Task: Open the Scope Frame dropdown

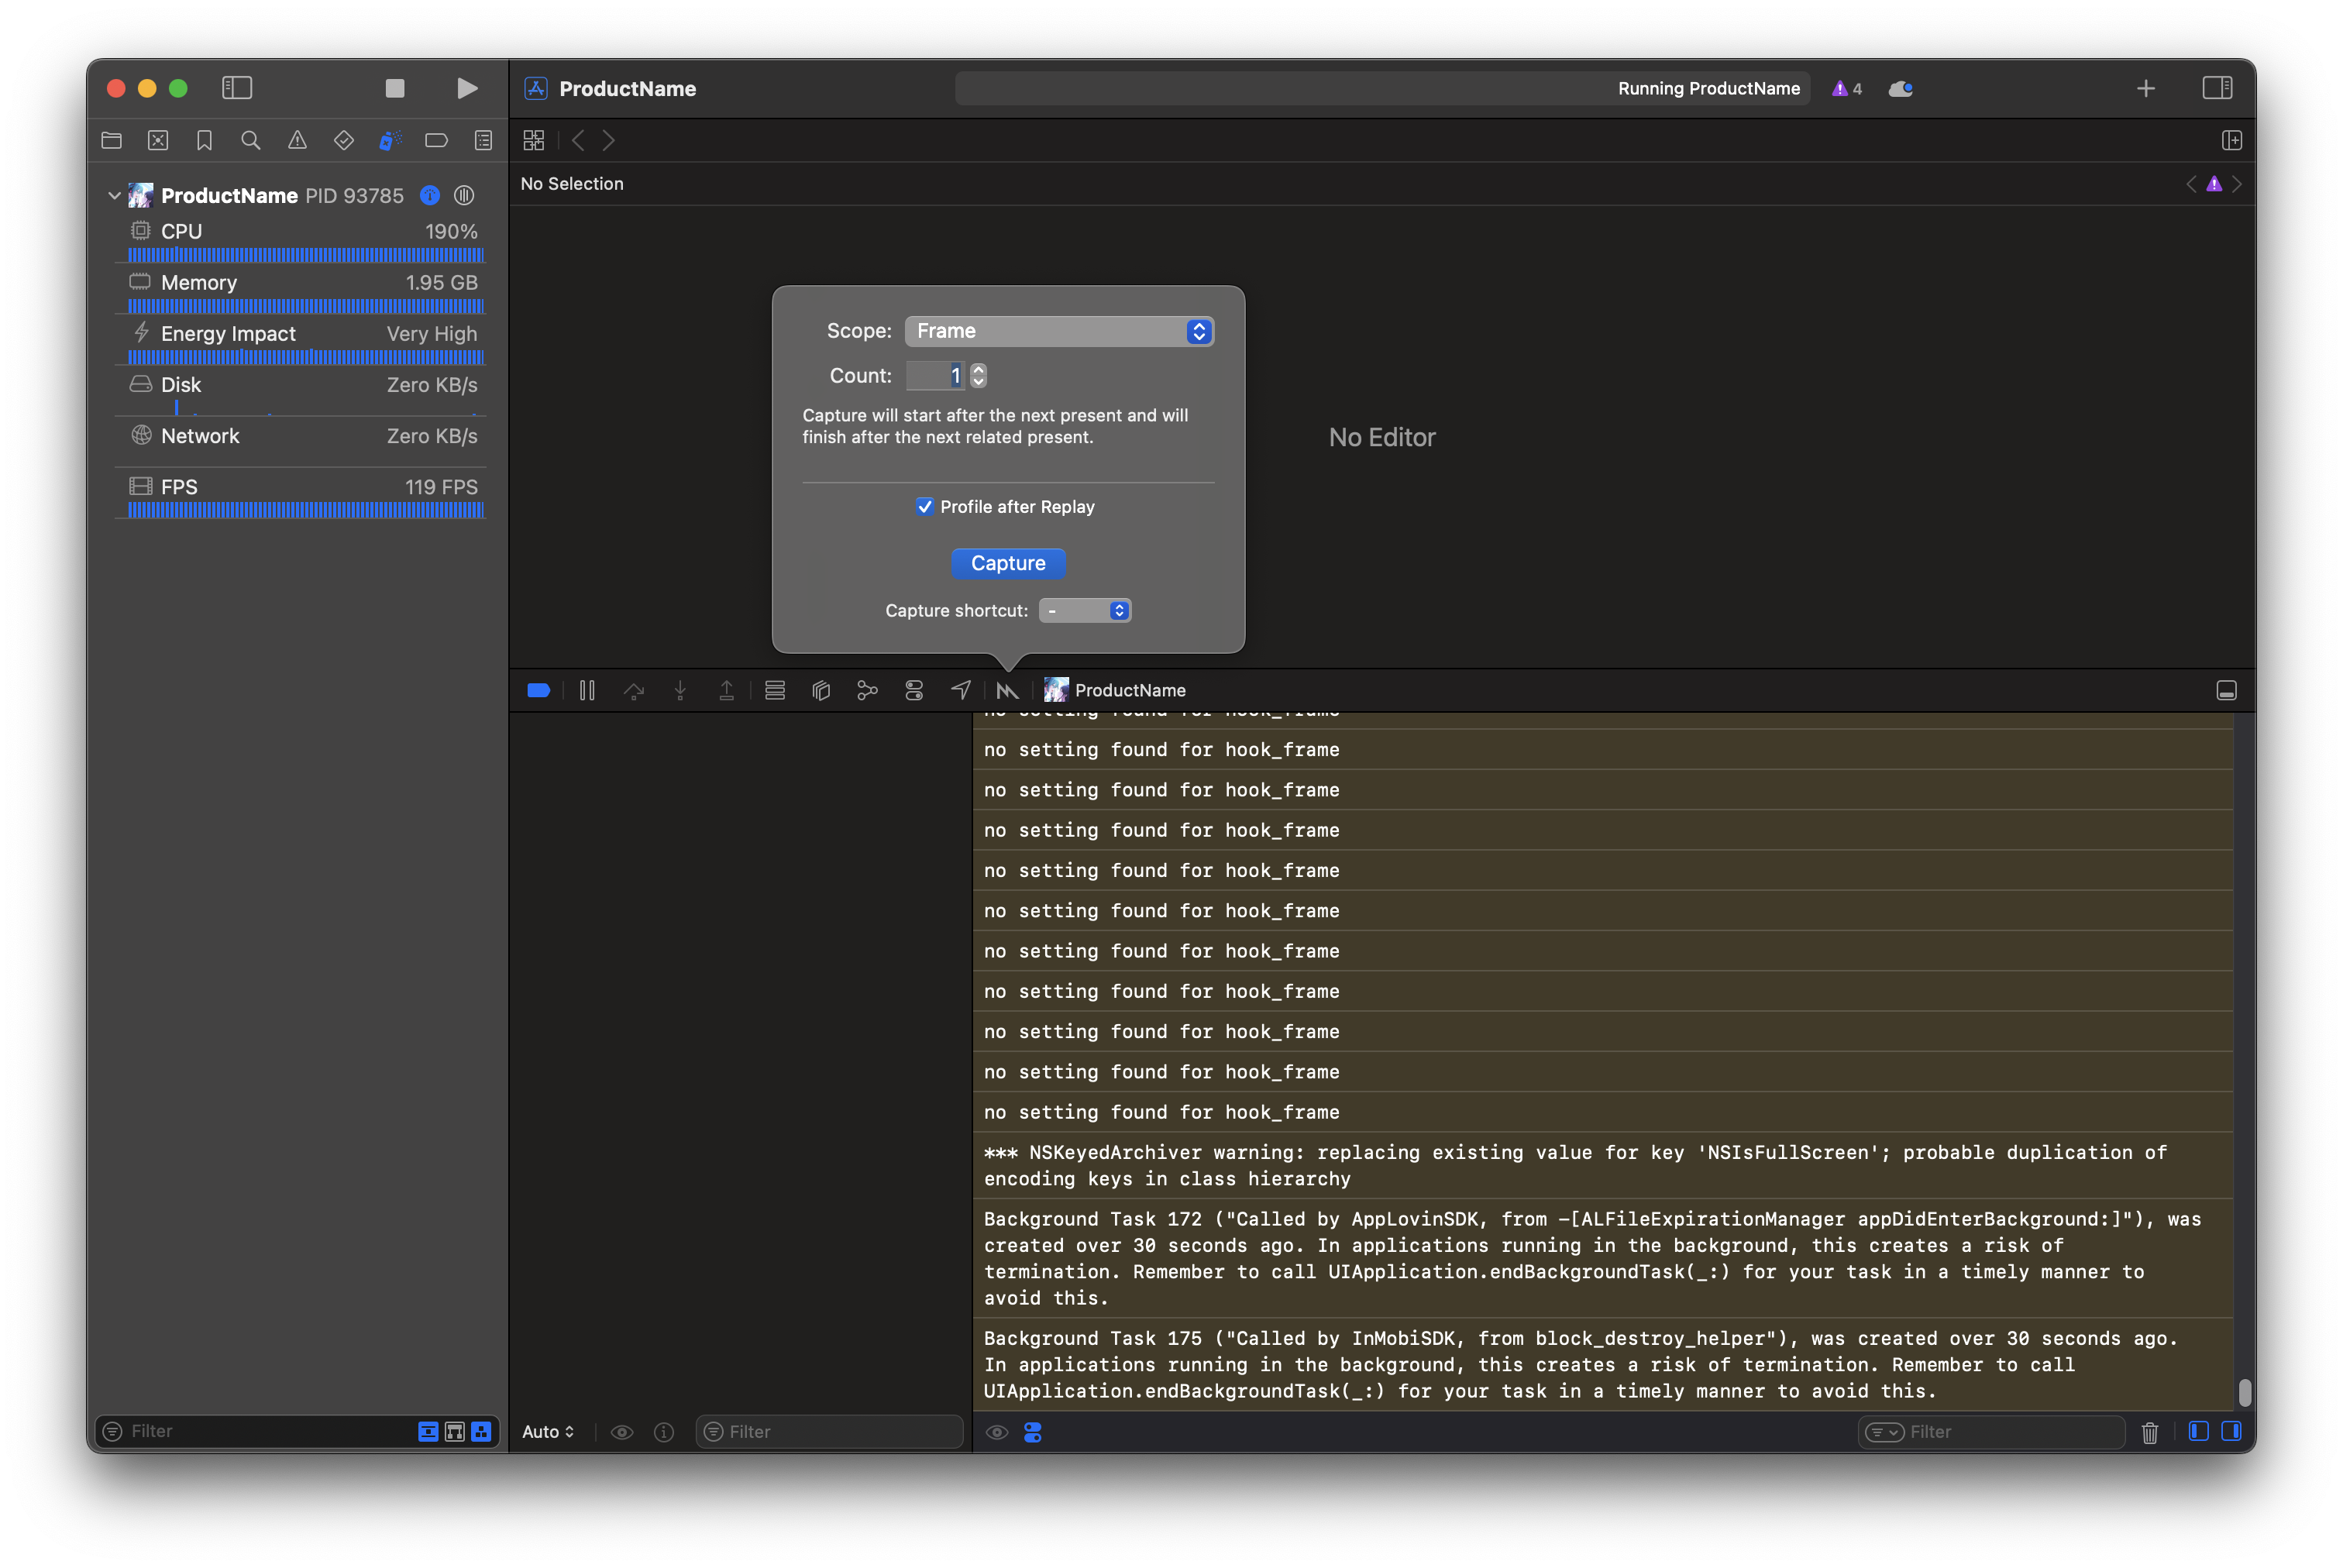Action: tap(1059, 331)
